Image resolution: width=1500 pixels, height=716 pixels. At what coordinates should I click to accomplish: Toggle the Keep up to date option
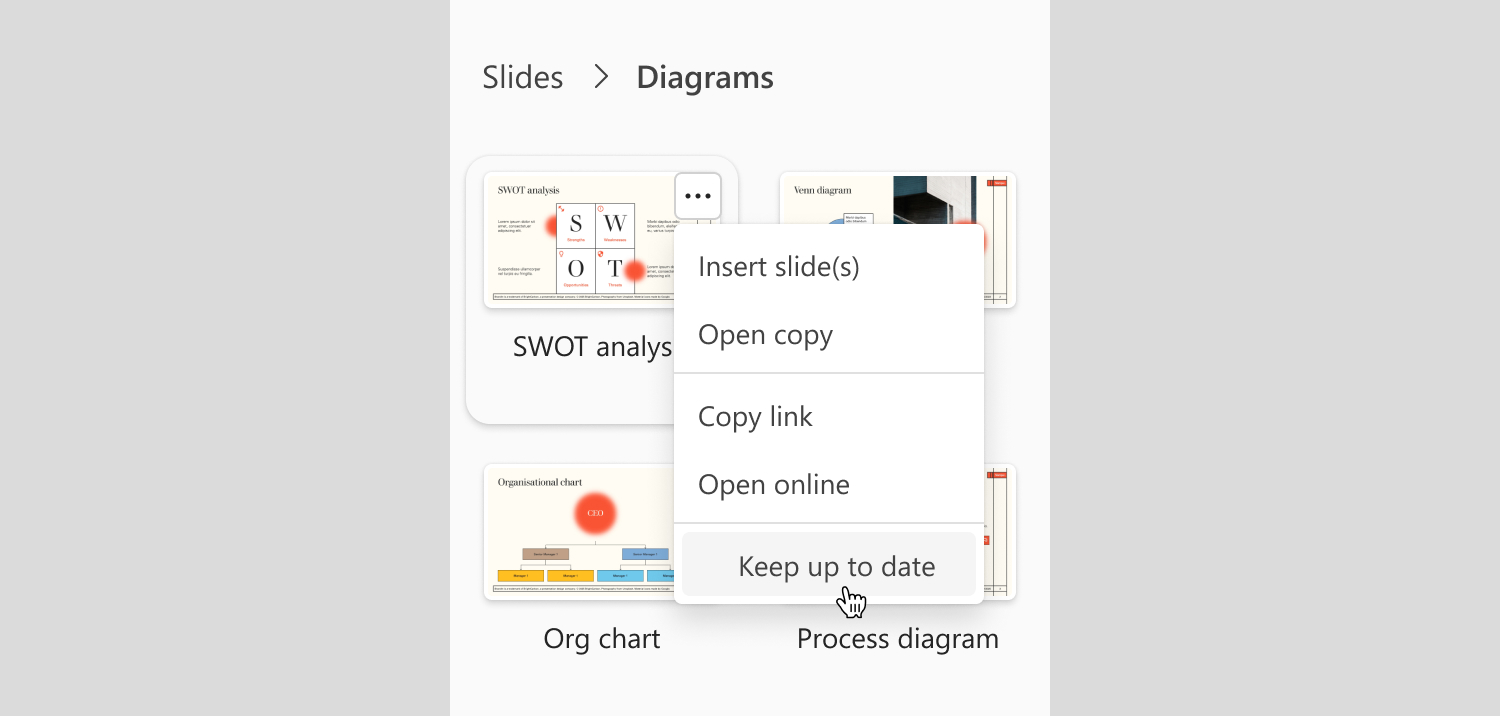pos(829,564)
